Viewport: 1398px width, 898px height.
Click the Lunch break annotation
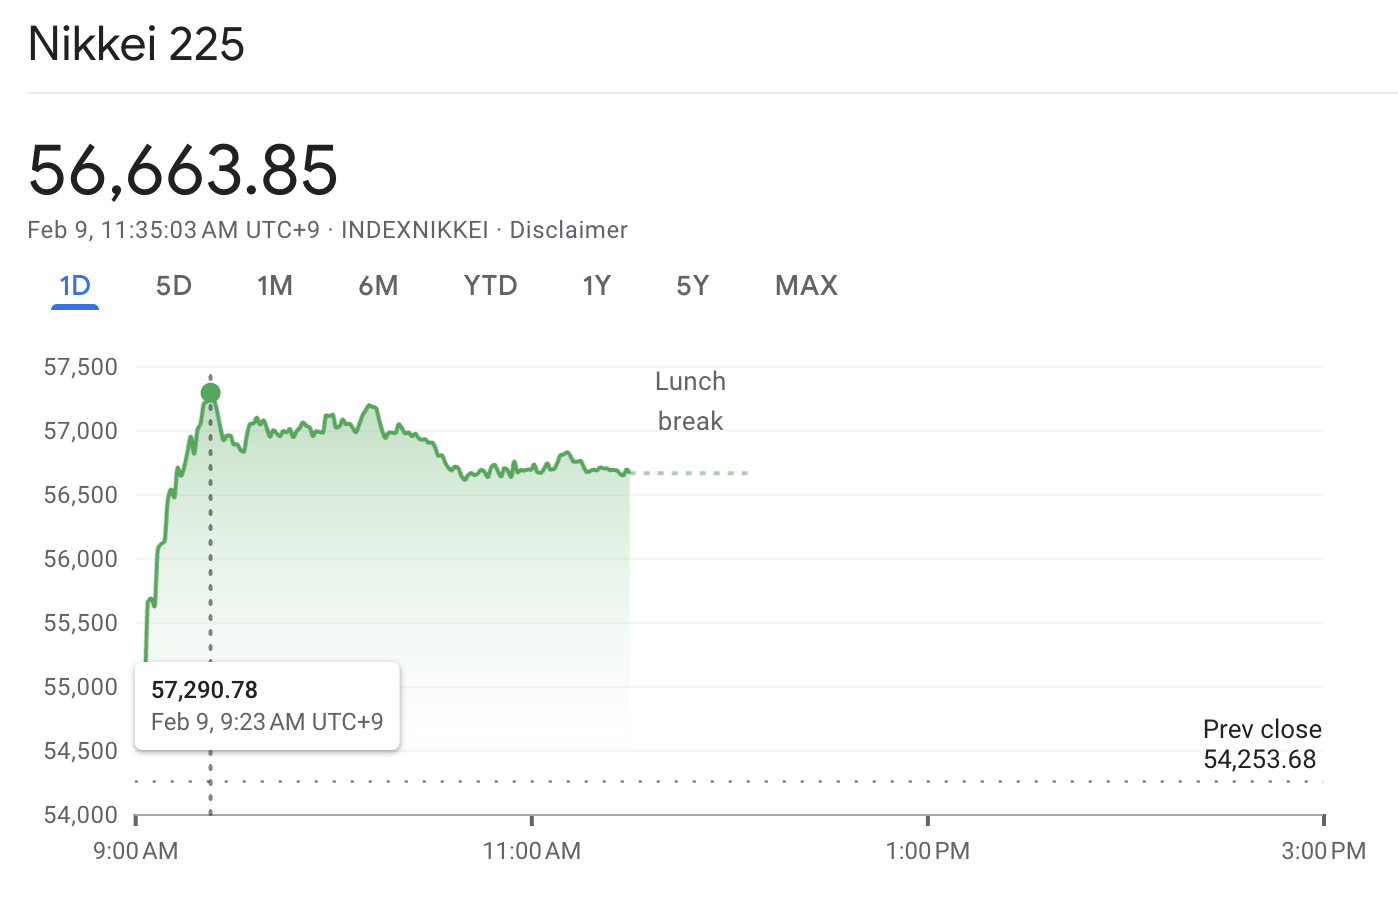tap(690, 400)
